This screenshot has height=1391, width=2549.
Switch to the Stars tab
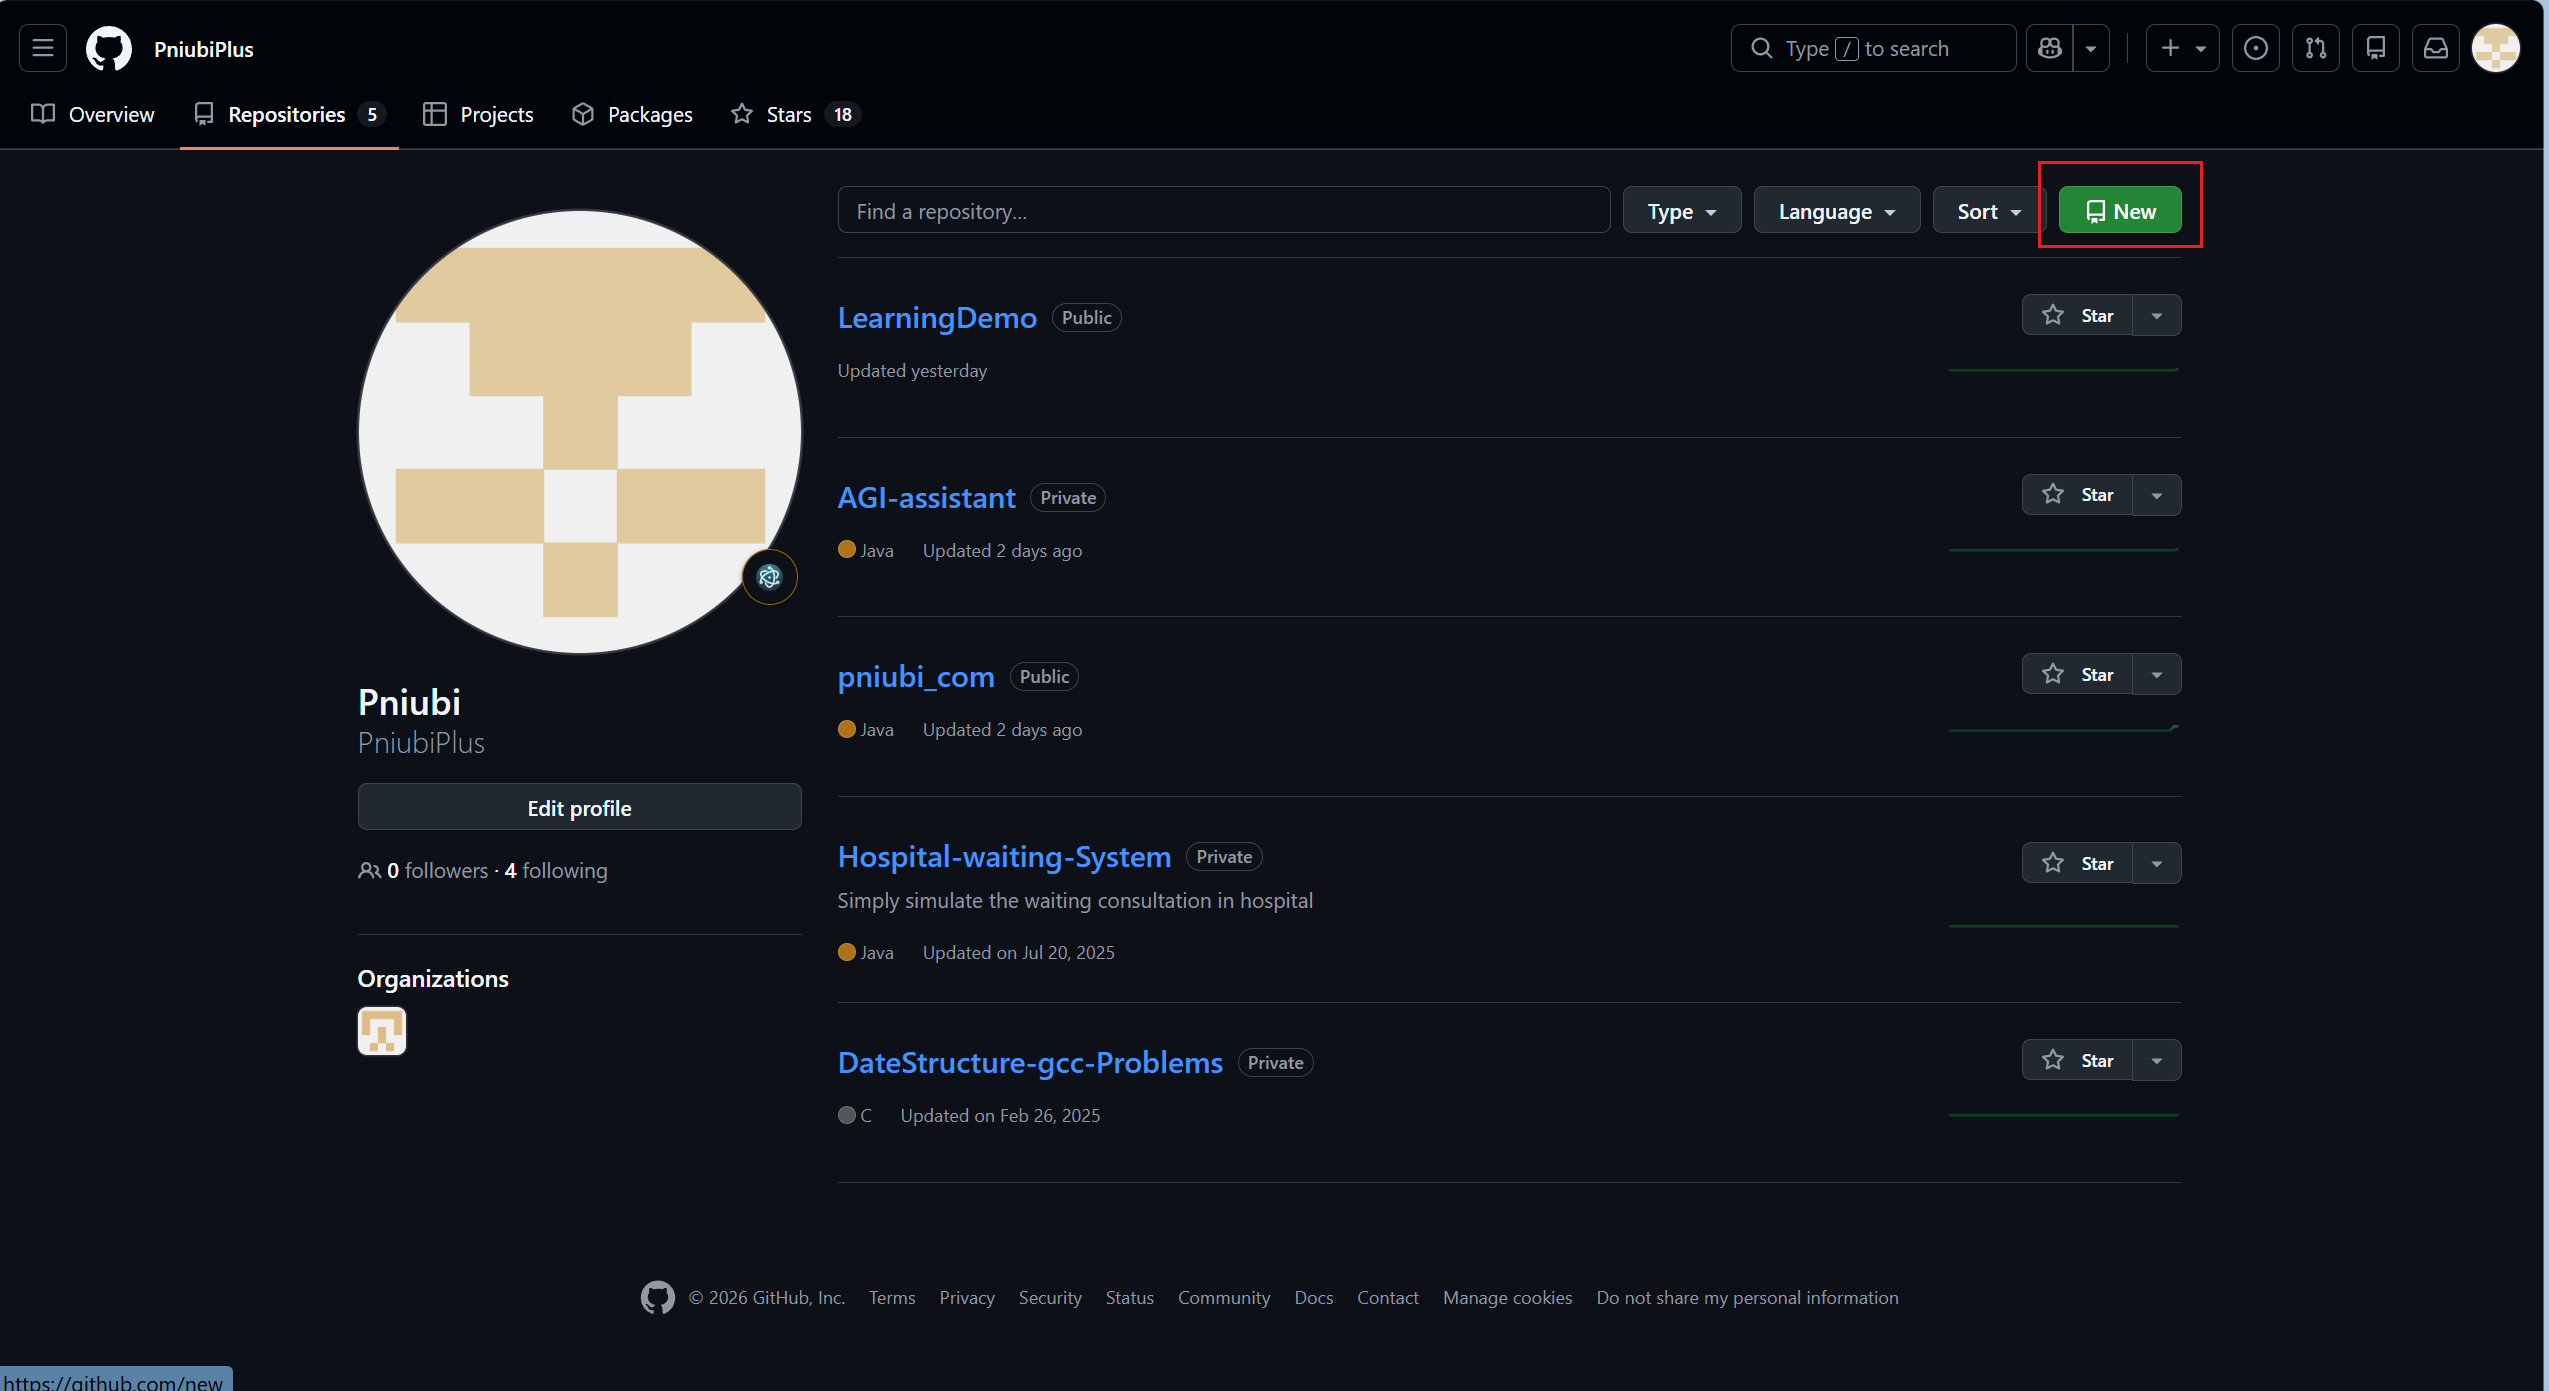click(795, 114)
